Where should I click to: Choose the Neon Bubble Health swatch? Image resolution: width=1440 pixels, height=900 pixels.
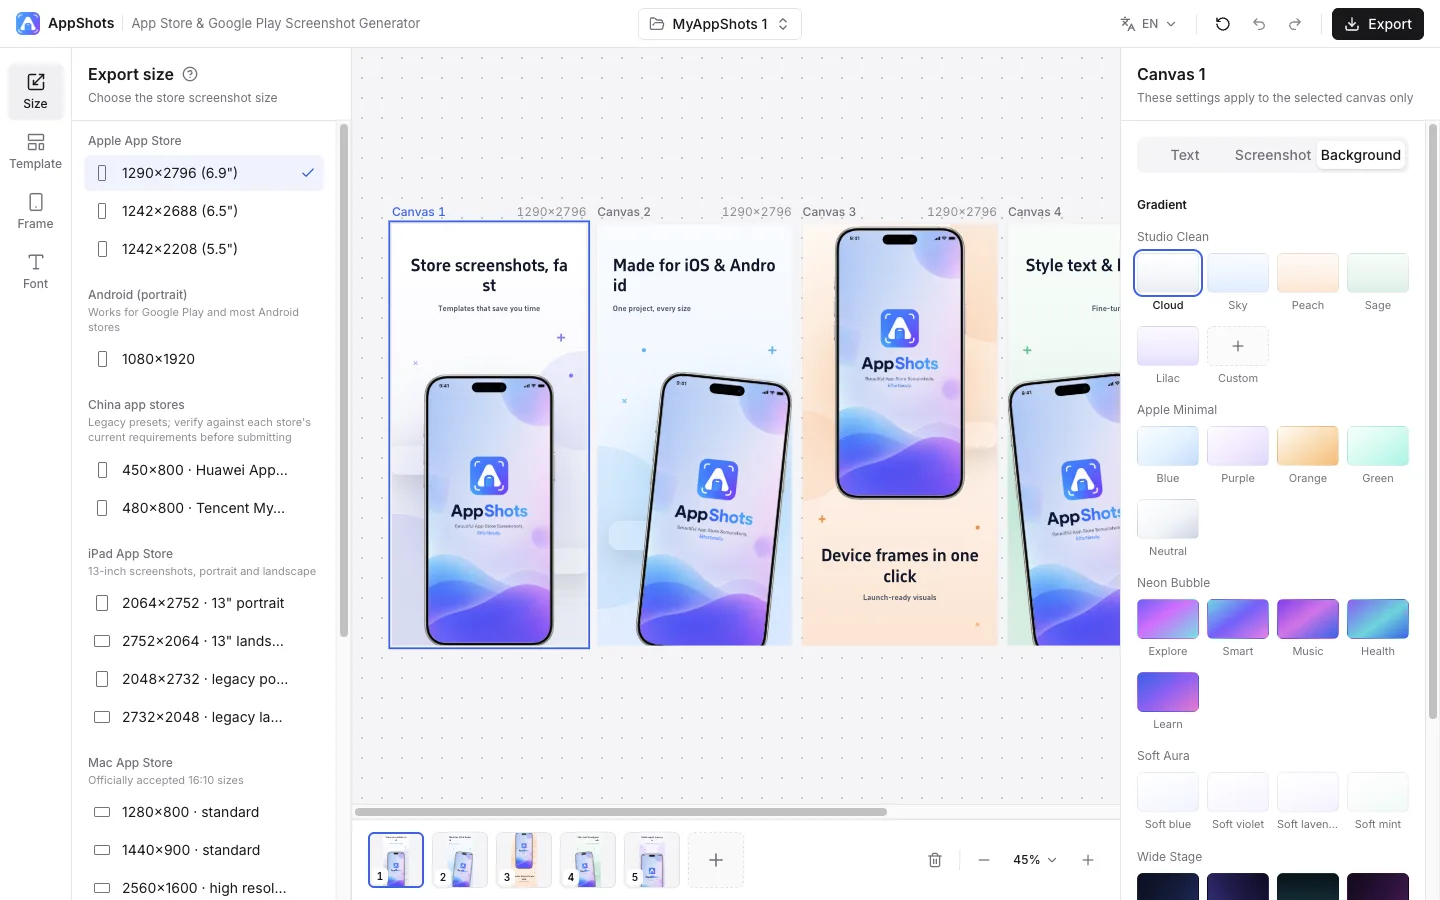pos(1378,619)
